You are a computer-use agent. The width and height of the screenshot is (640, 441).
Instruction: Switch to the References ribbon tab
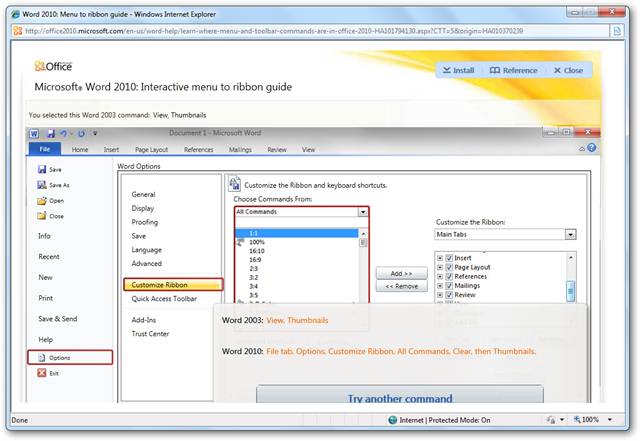click(198, 150)
